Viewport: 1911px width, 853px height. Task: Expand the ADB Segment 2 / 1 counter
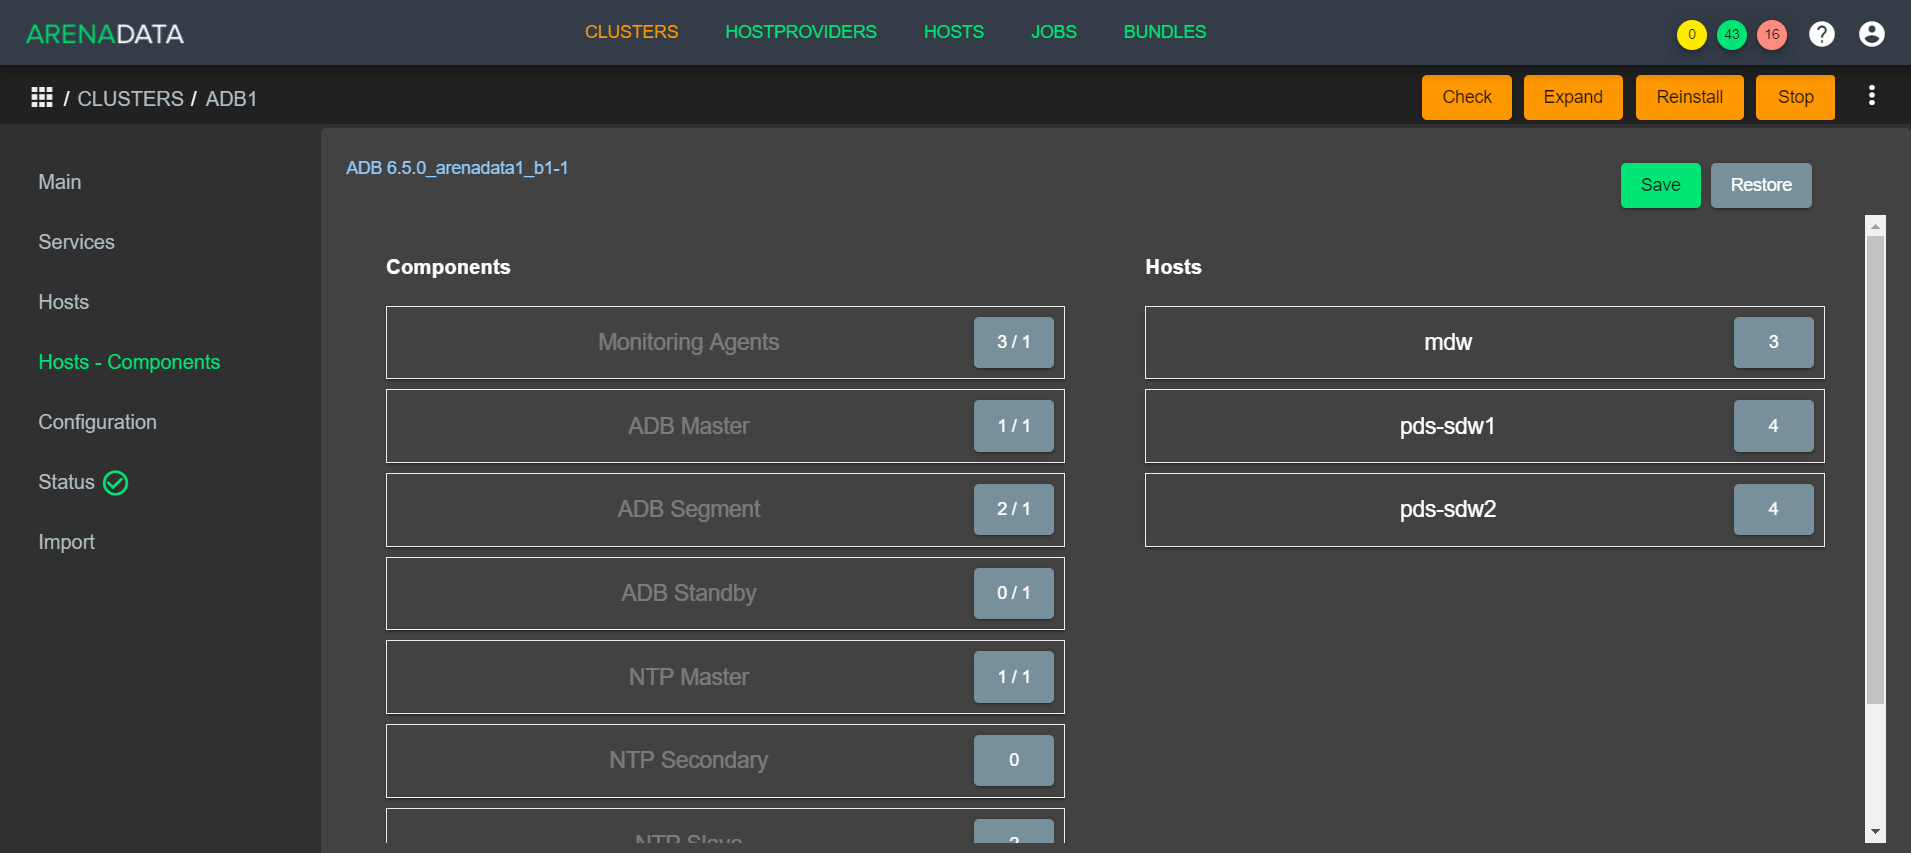(x=1013, y=509)
